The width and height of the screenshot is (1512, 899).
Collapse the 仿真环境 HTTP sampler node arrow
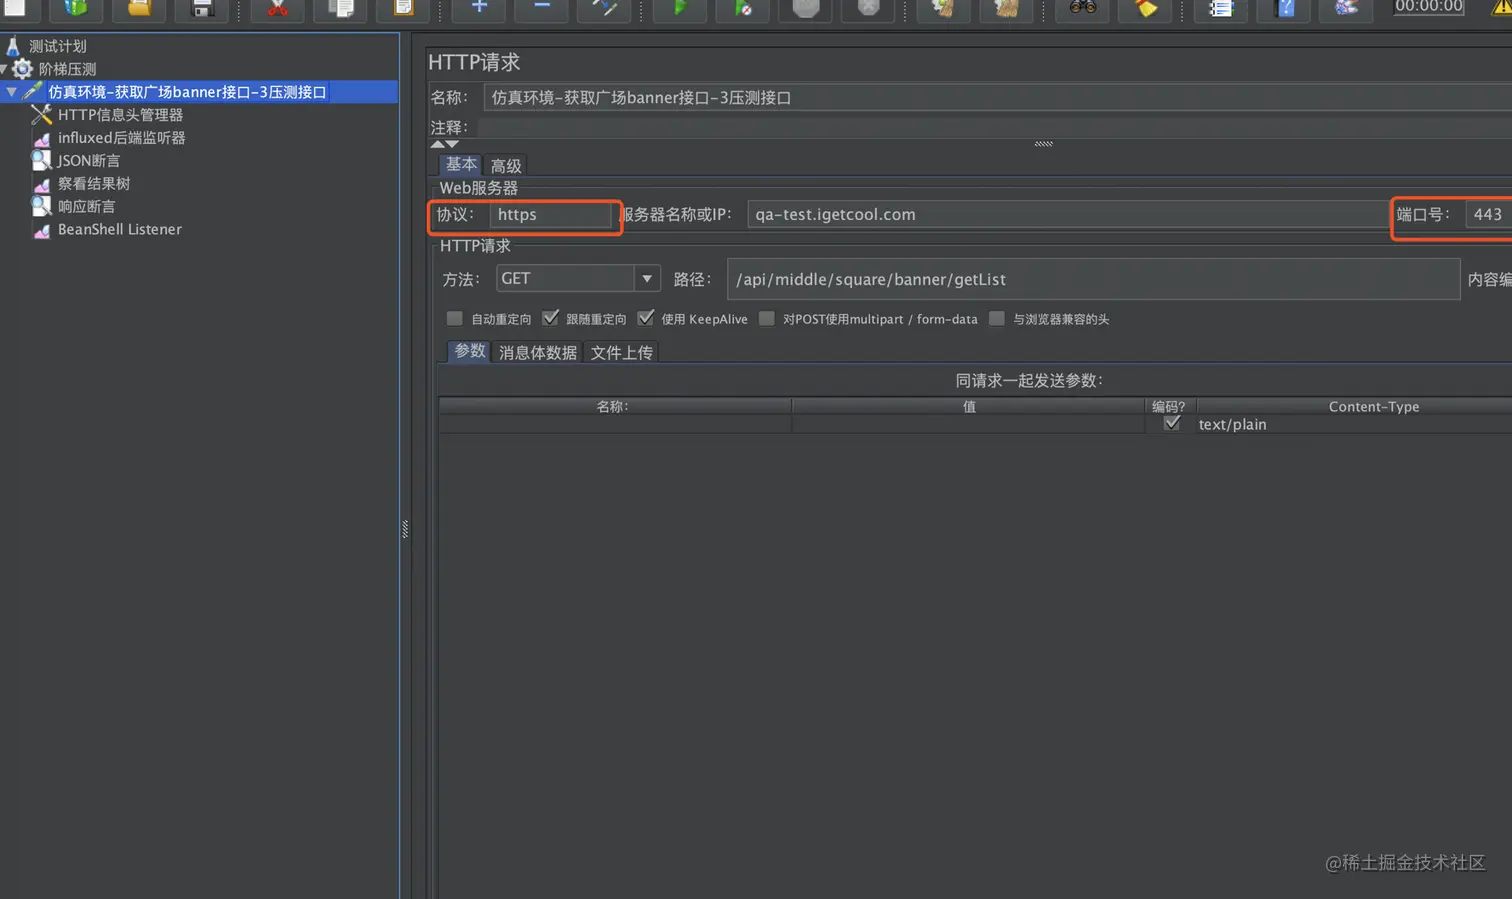pos(12,92)
